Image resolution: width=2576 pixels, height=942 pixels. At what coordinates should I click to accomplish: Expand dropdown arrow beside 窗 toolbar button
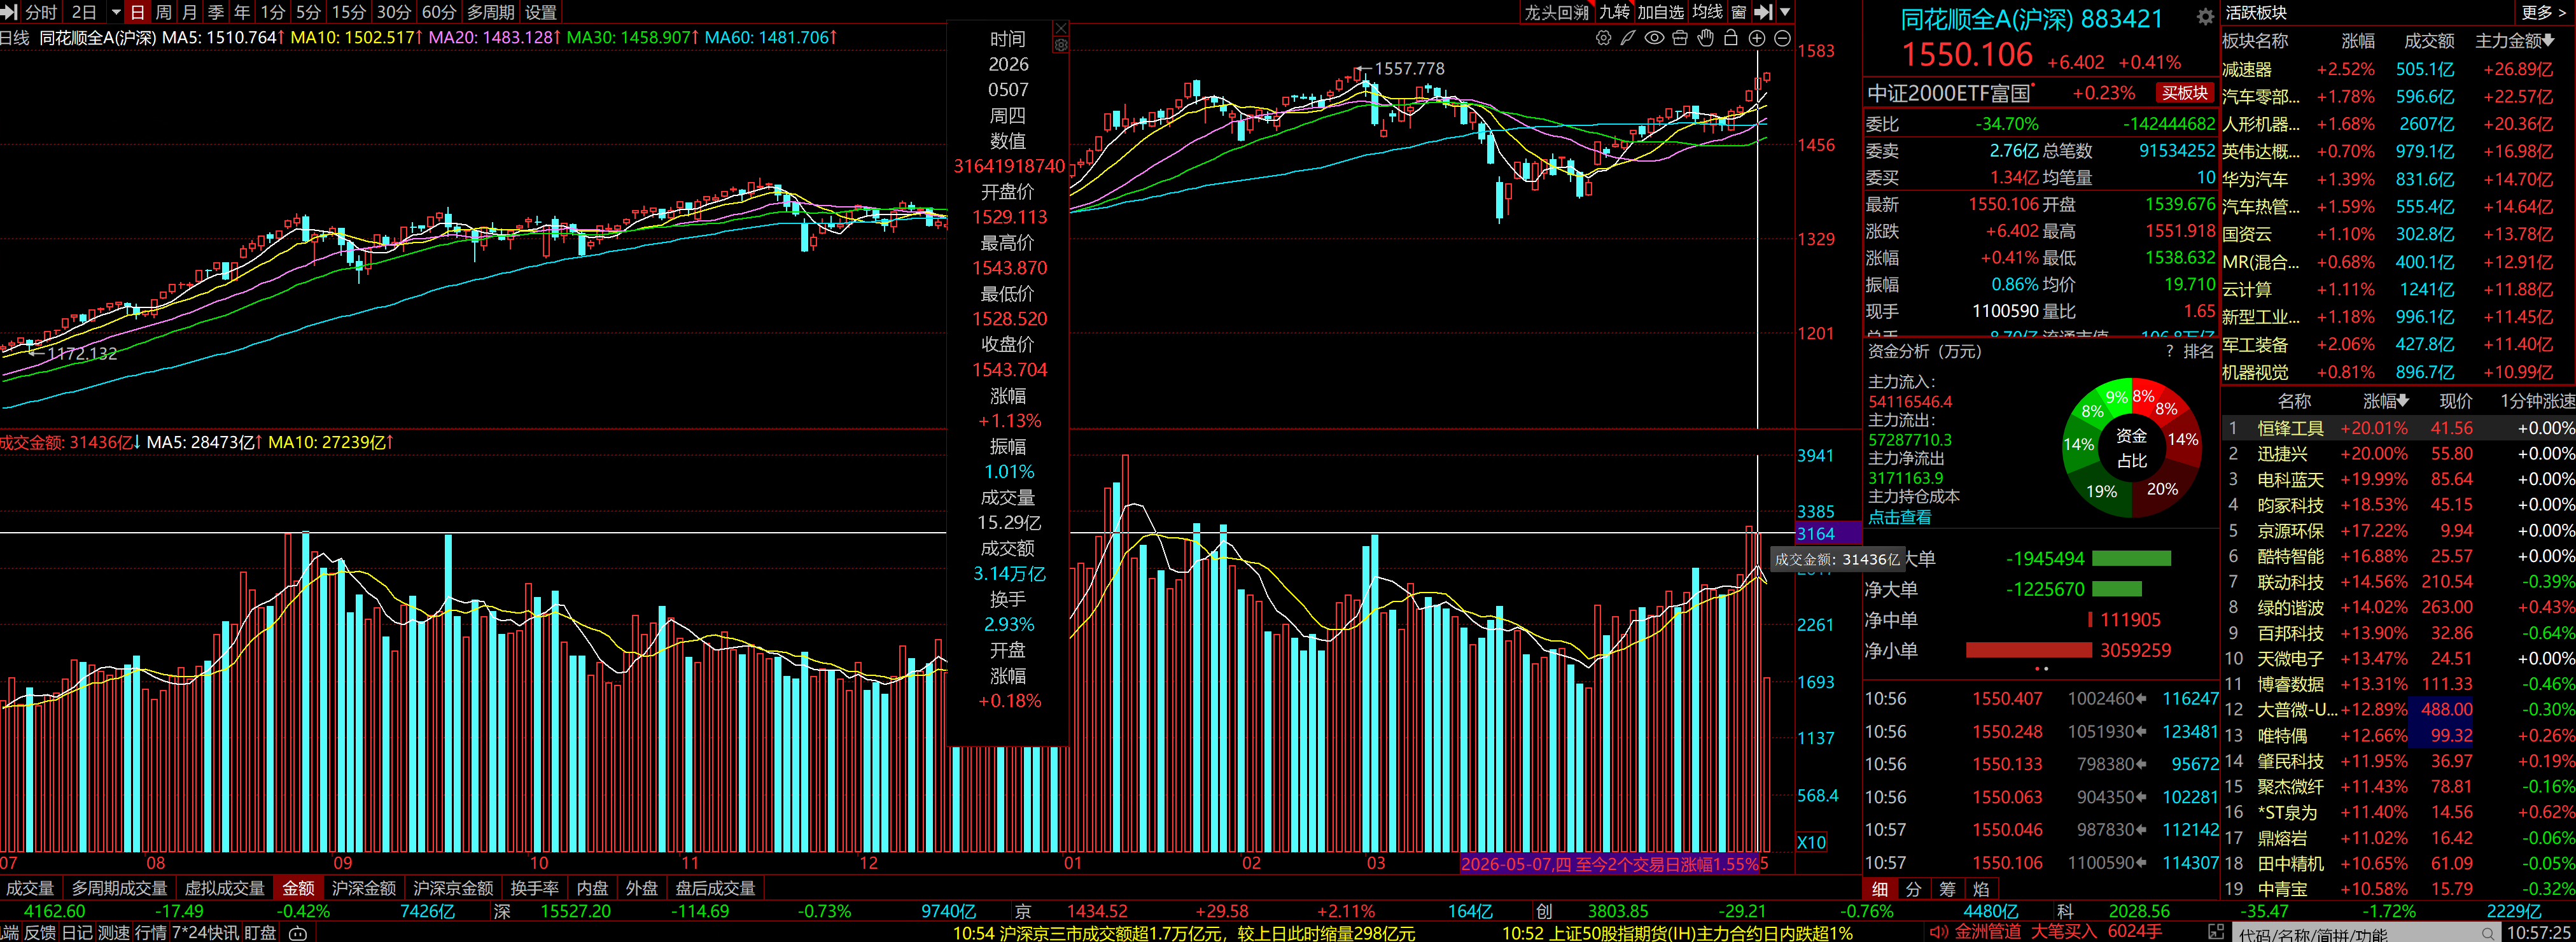(1786, 12)
